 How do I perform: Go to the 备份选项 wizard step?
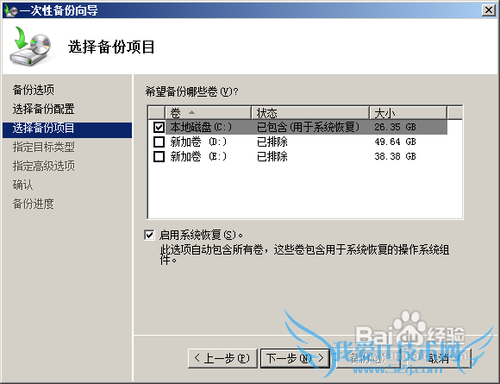pyautogui.click(x=33, y=90)
